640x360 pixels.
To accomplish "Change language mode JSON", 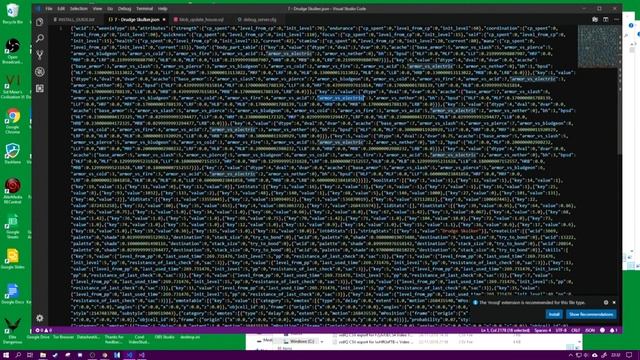I will point(590,330).
